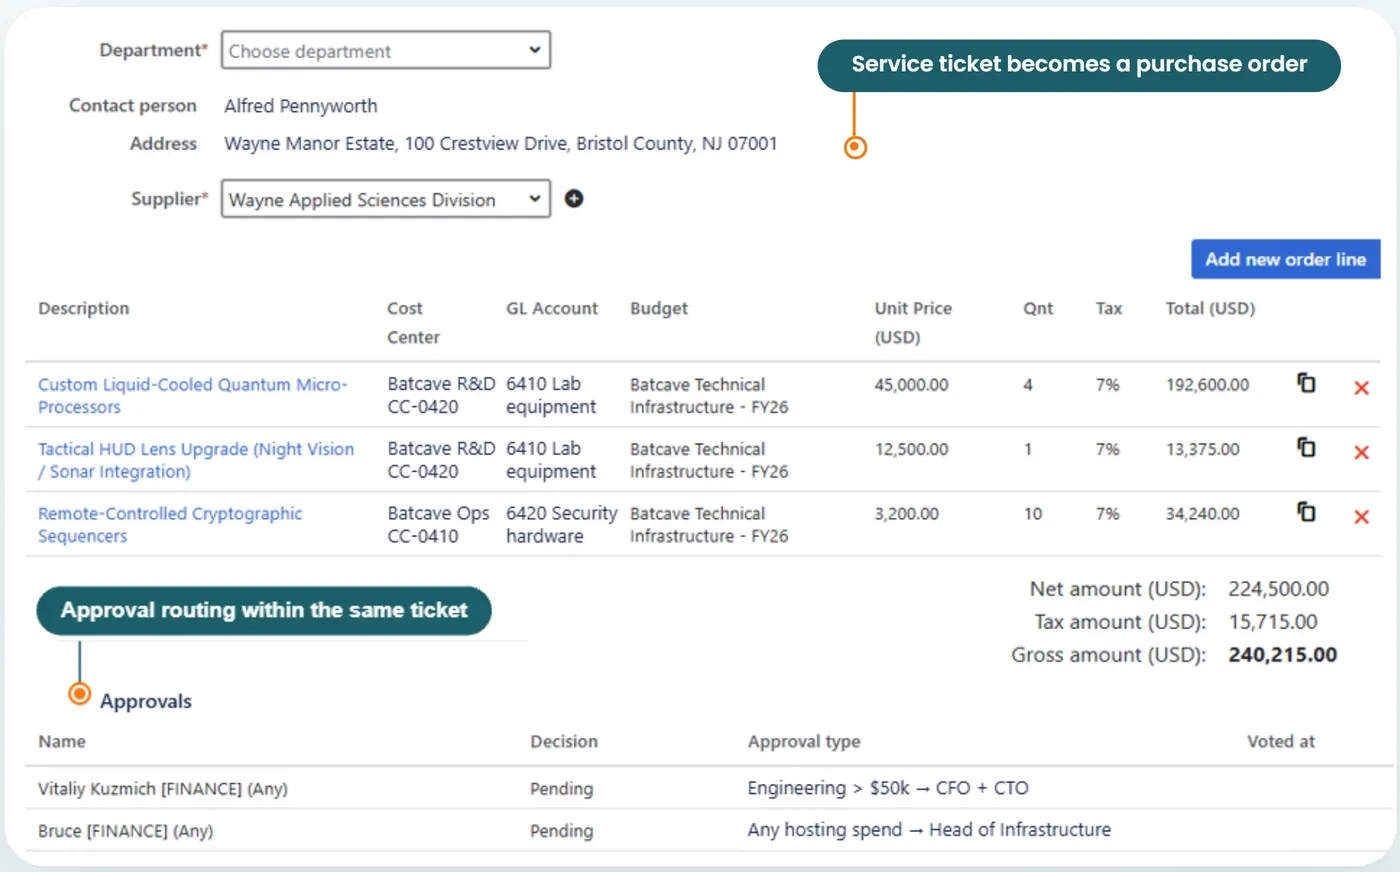Select Engineering > $50k approval type
This screenshot has height=872, width=1400.
(888, 788)
